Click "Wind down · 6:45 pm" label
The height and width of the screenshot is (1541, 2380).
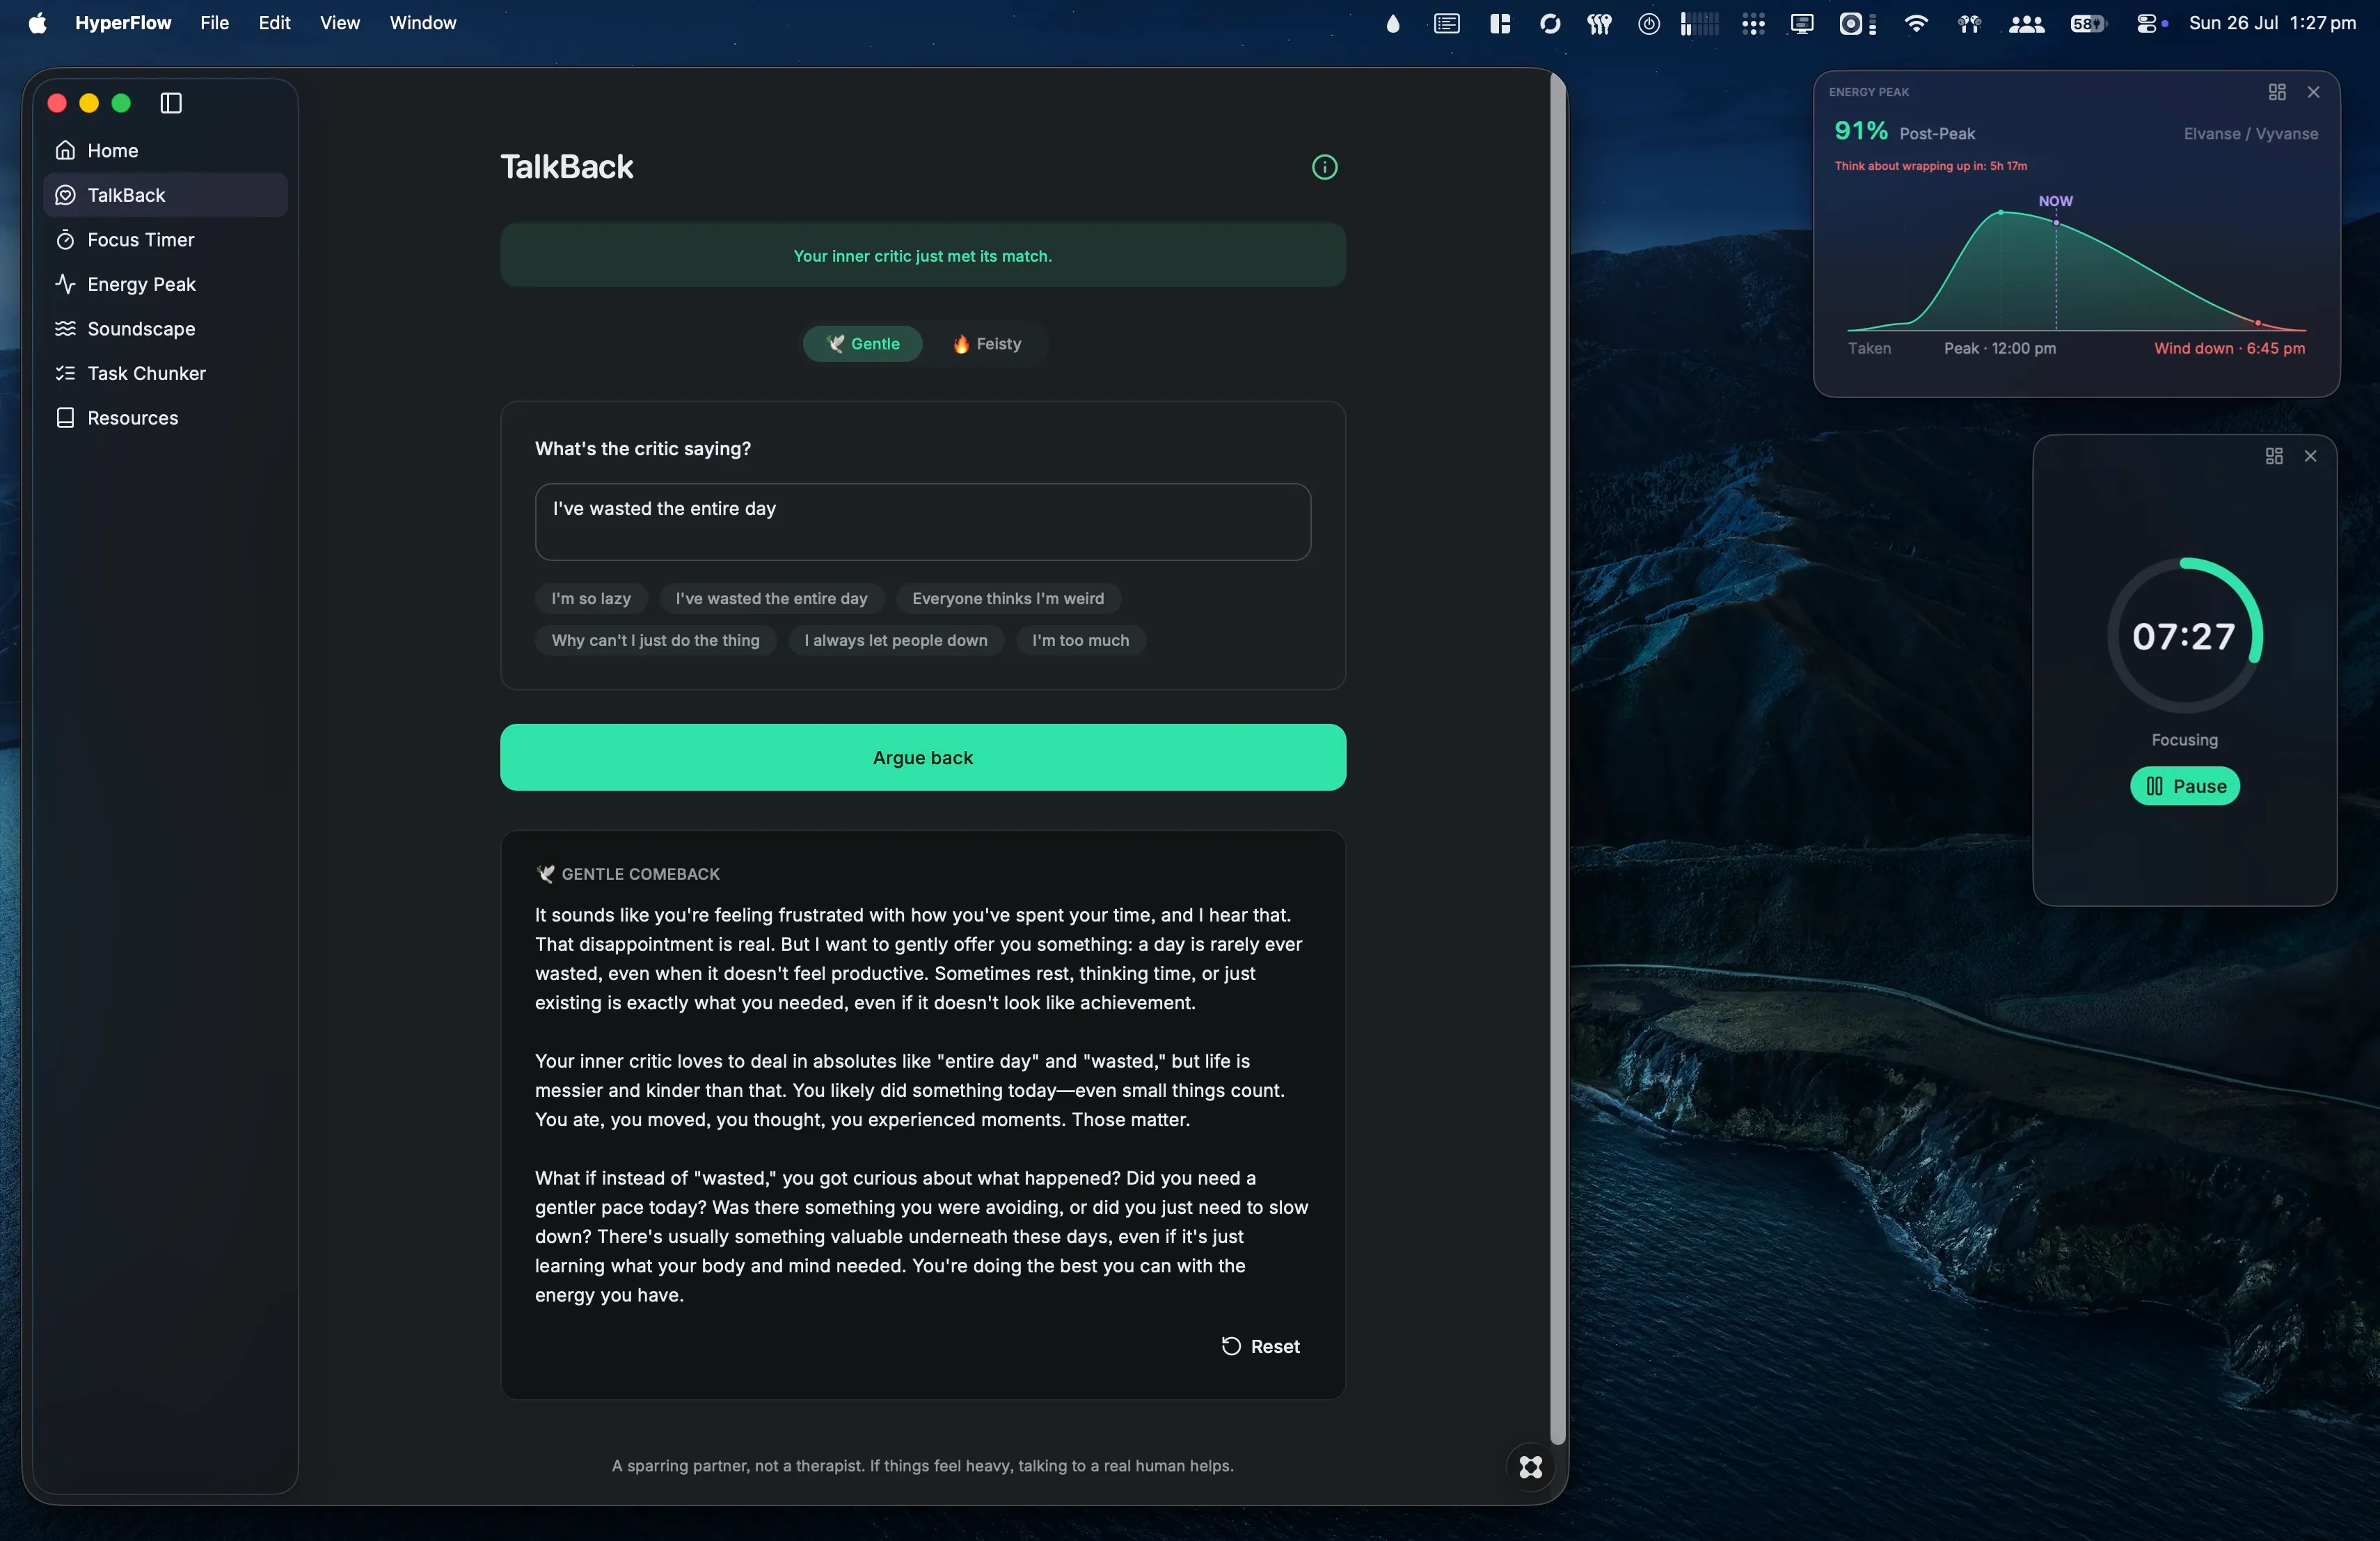coord(2229,348)
